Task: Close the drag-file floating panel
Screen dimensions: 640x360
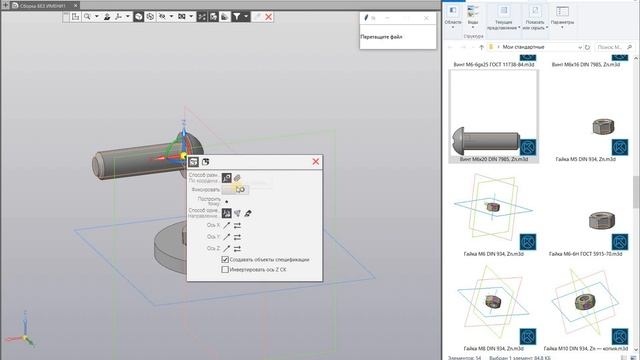Action: pyautogui.click(x=426, y=18)
